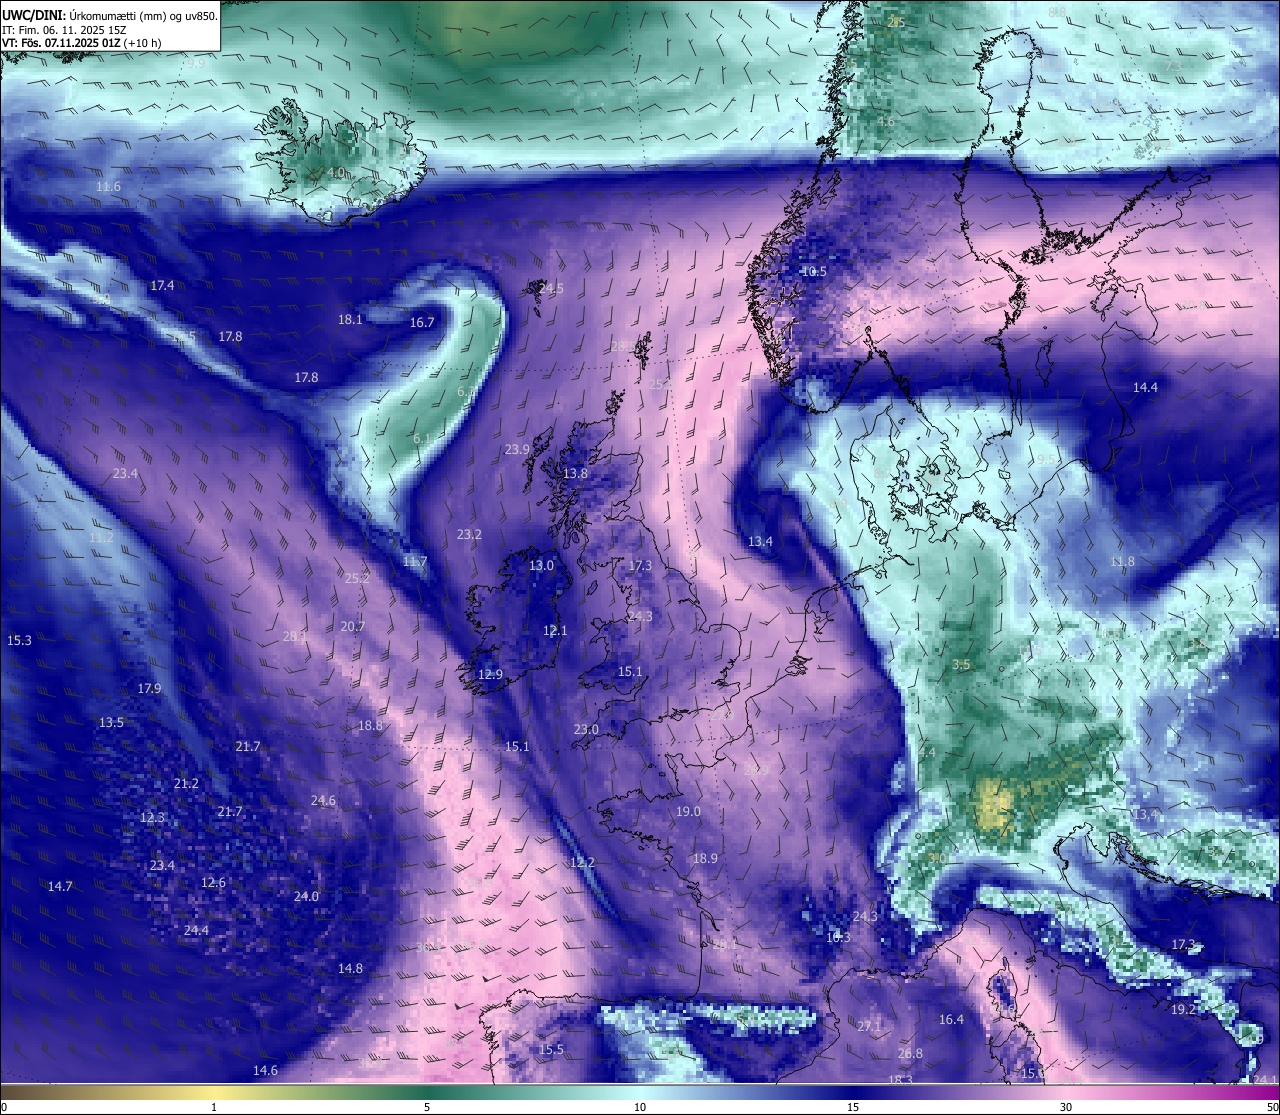Click the 24.4 value label
The image size is (1280, 1115).
(196, 931)
